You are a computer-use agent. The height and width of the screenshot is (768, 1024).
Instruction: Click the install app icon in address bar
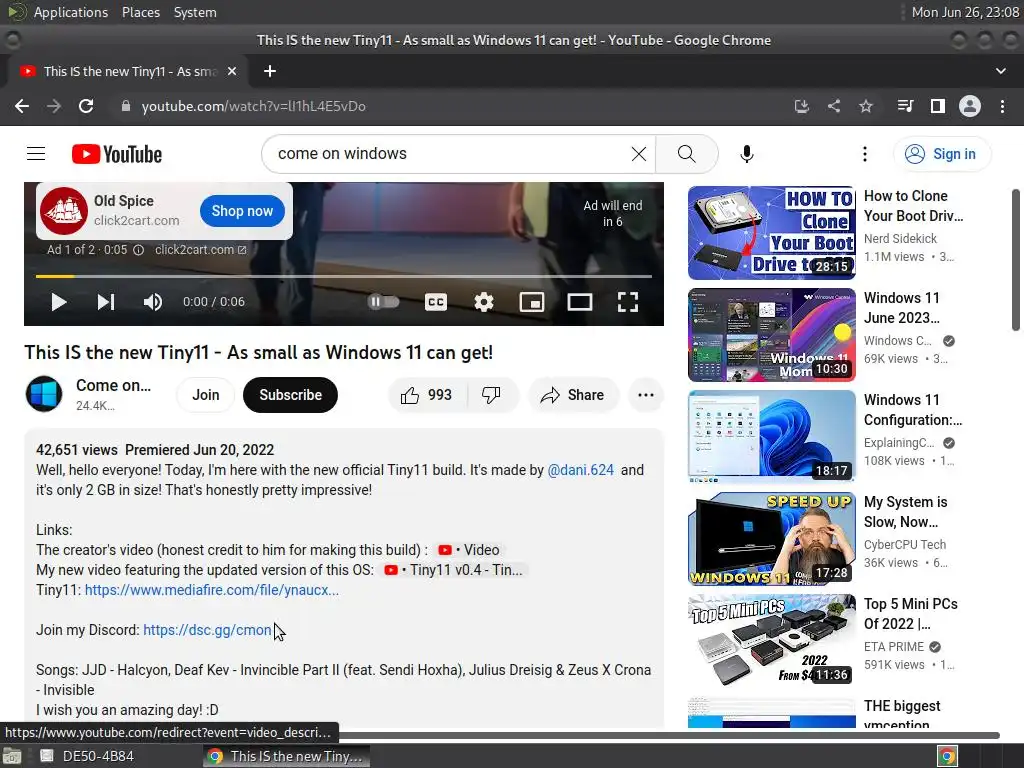pos(802,106)
